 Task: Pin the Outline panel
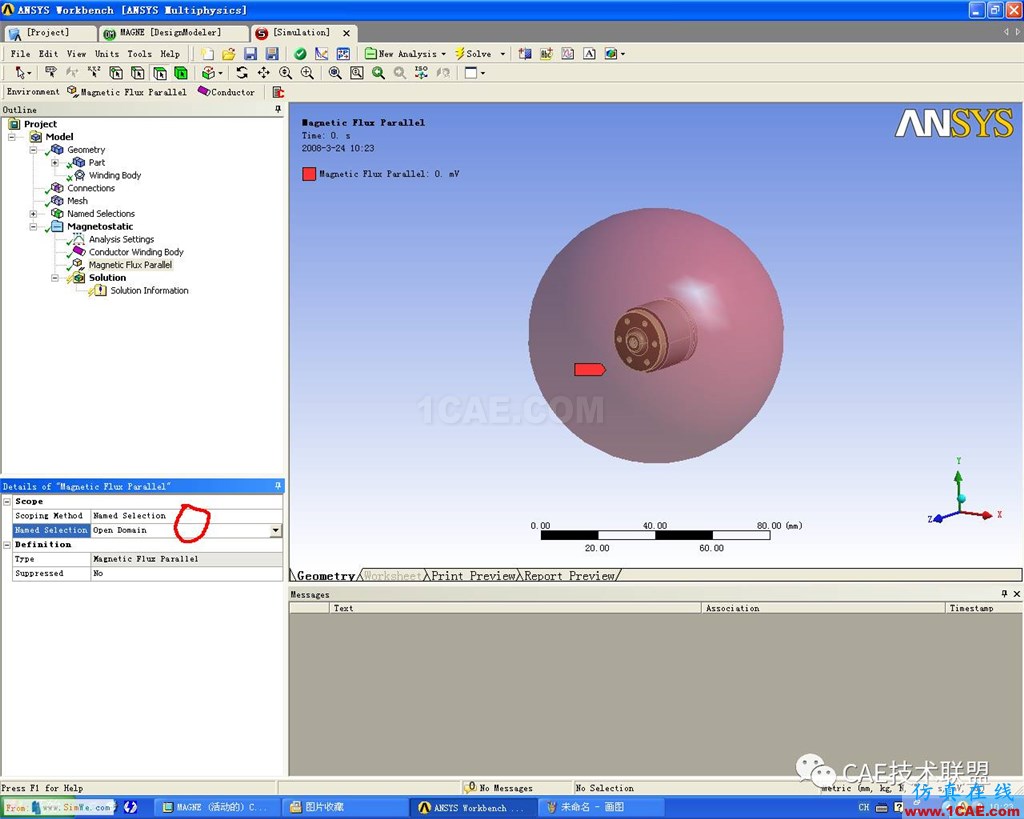click(278, 109)
